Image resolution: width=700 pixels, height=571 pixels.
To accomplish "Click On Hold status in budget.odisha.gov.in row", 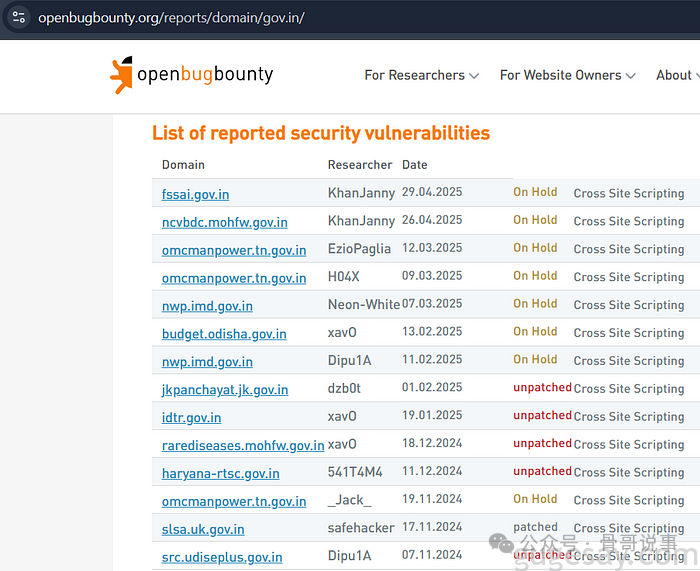I will 535,332.
